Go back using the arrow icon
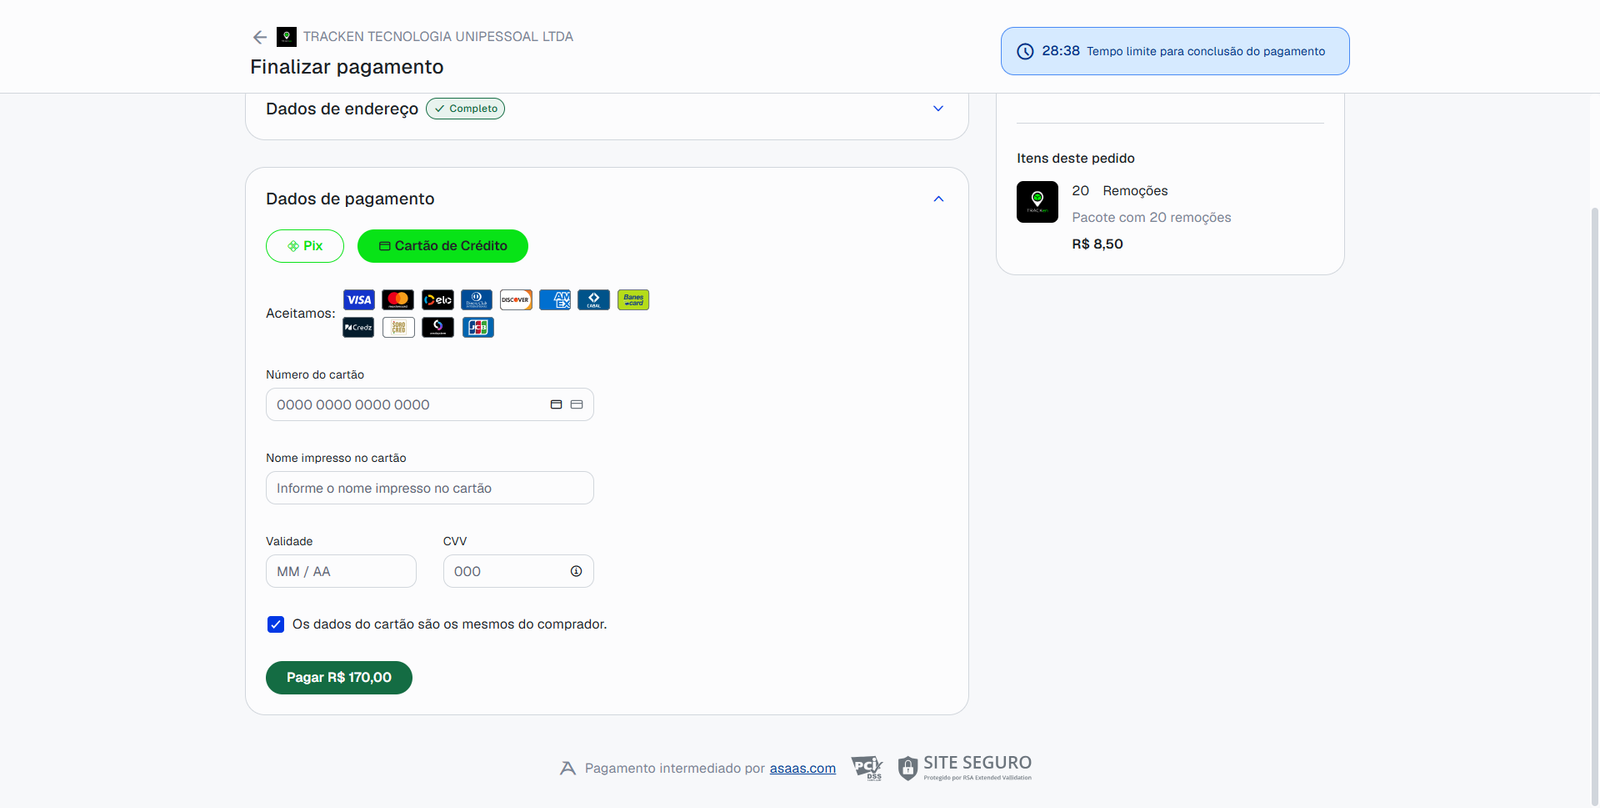Viewport: 1600px width, 808px height. 260,37
